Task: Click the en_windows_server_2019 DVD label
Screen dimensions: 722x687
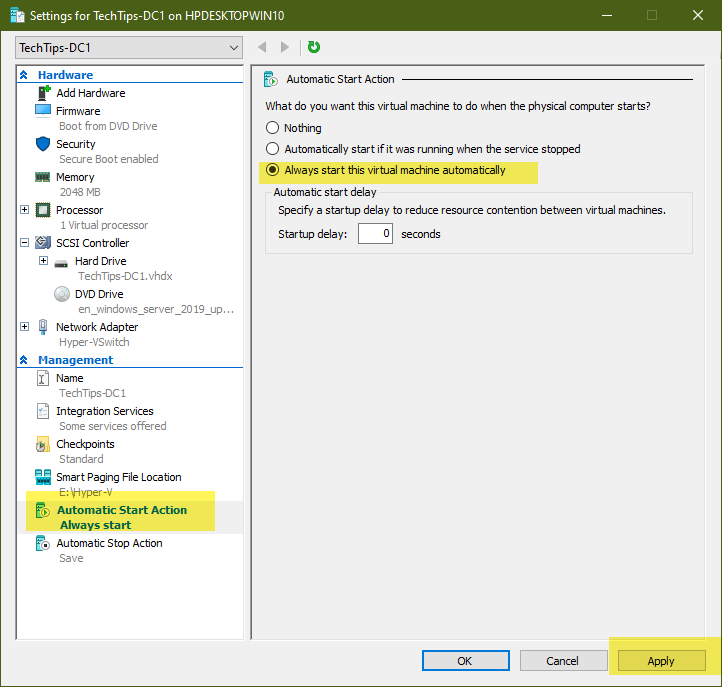Action: 156,309
